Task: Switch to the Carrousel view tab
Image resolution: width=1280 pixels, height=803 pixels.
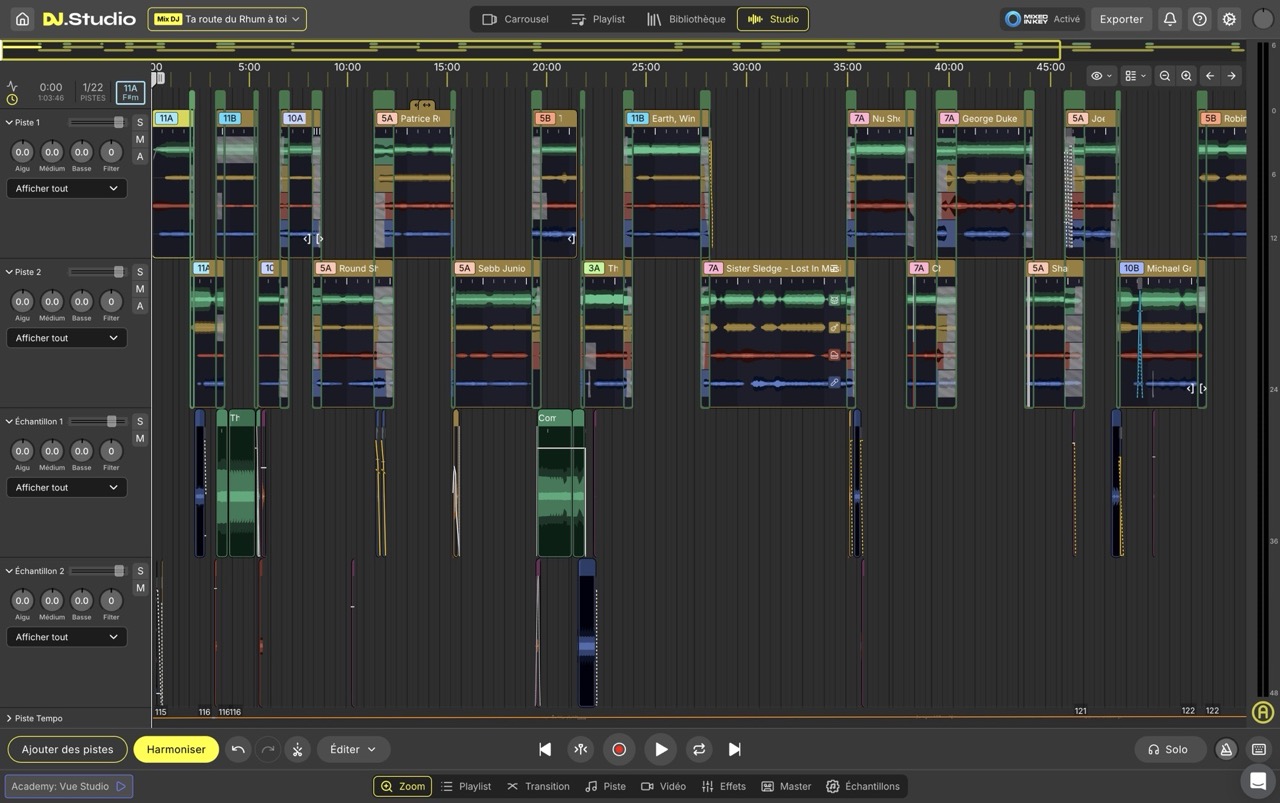Action: (x=515, y=19)
